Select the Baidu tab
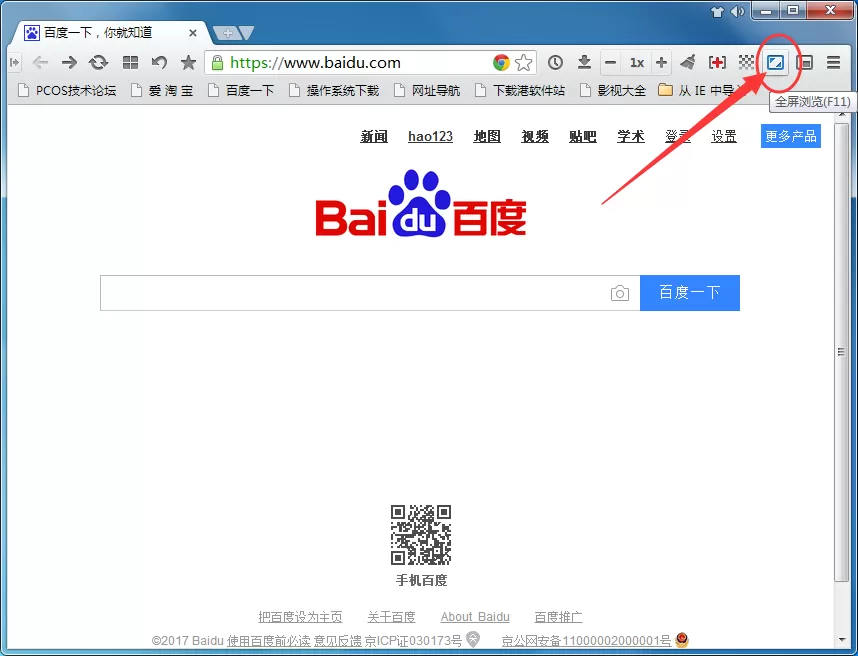This screenshot has width=858, height=656. 109,33
